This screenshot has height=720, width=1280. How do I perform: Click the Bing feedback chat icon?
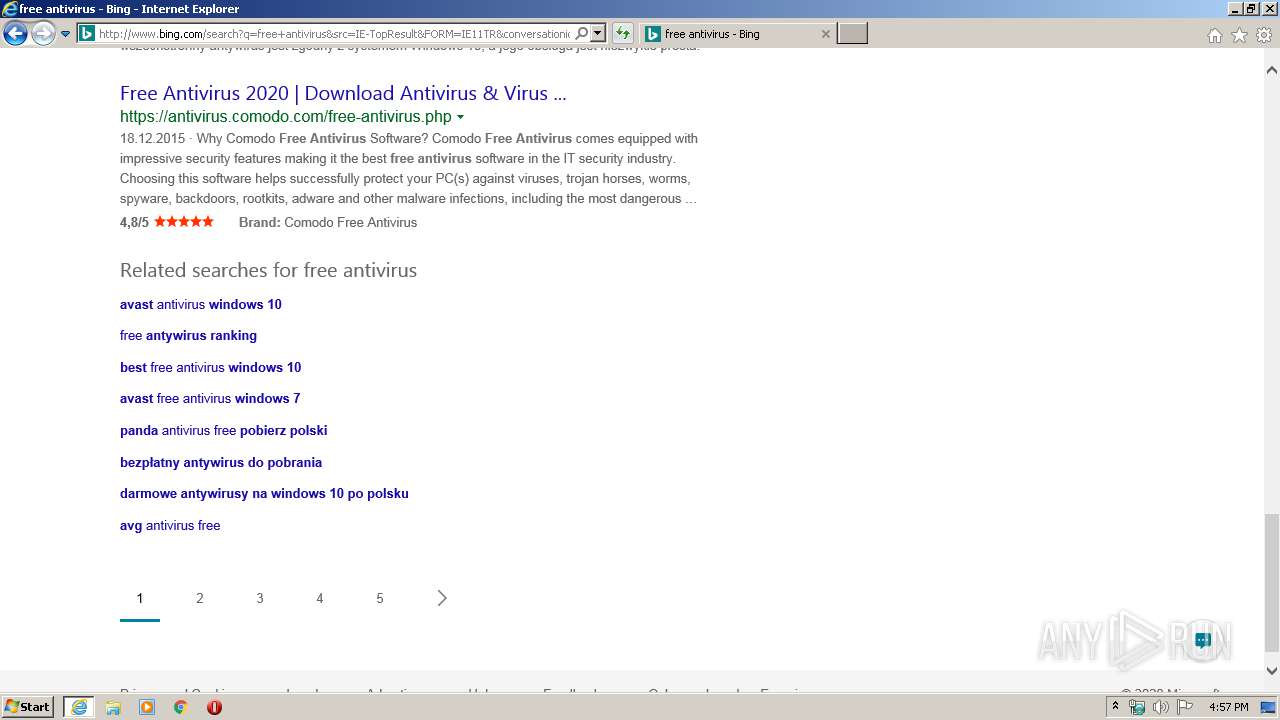click(1203, 640)
